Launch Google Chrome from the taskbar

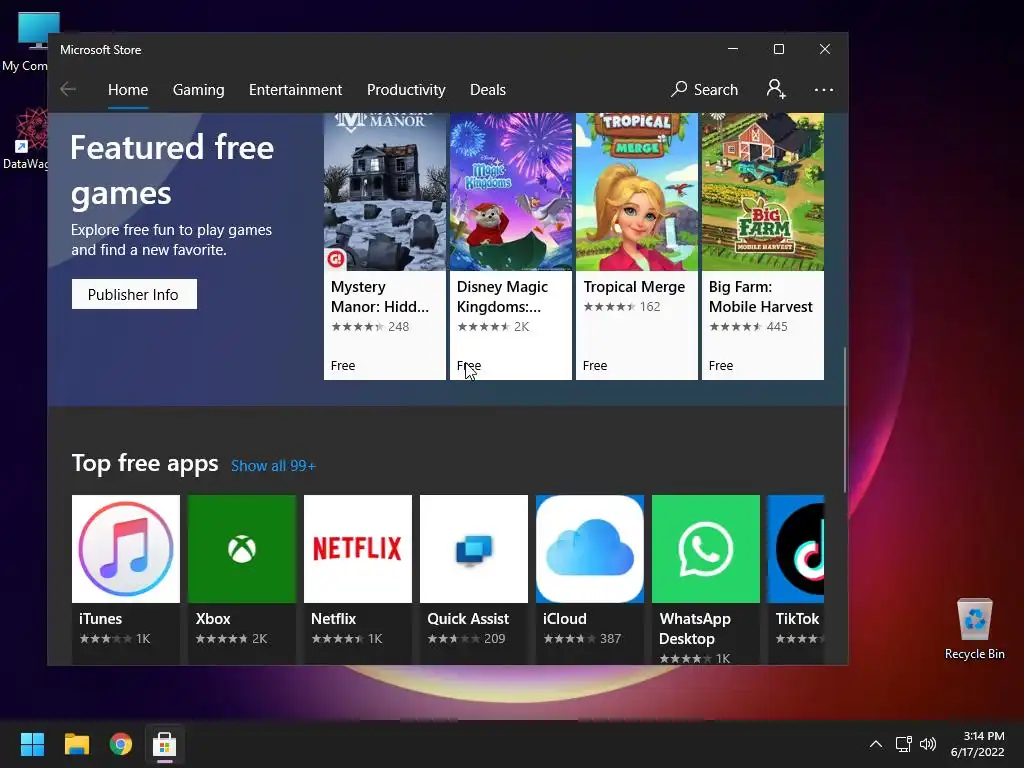121,744
